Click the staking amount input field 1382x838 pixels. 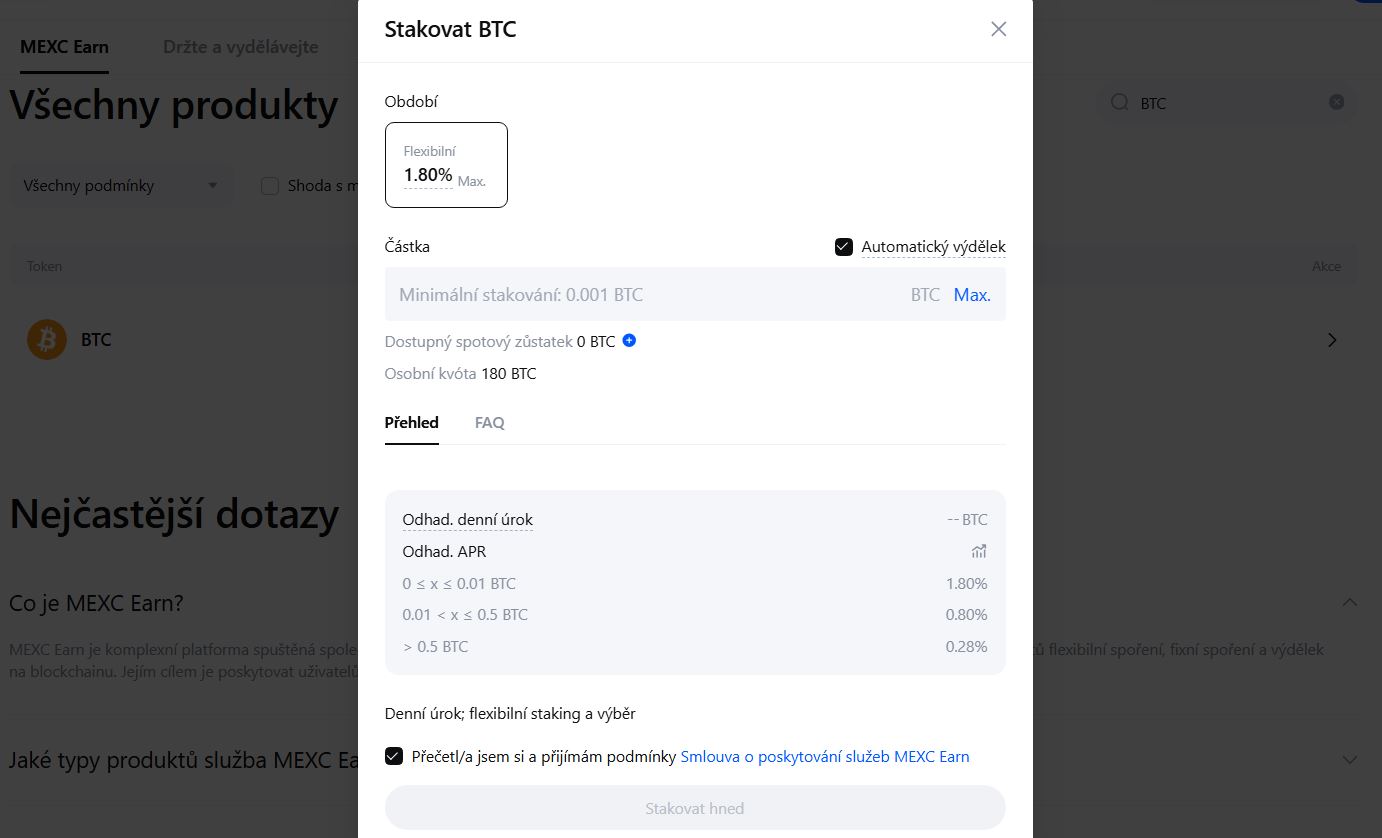(x=650, y=294)
